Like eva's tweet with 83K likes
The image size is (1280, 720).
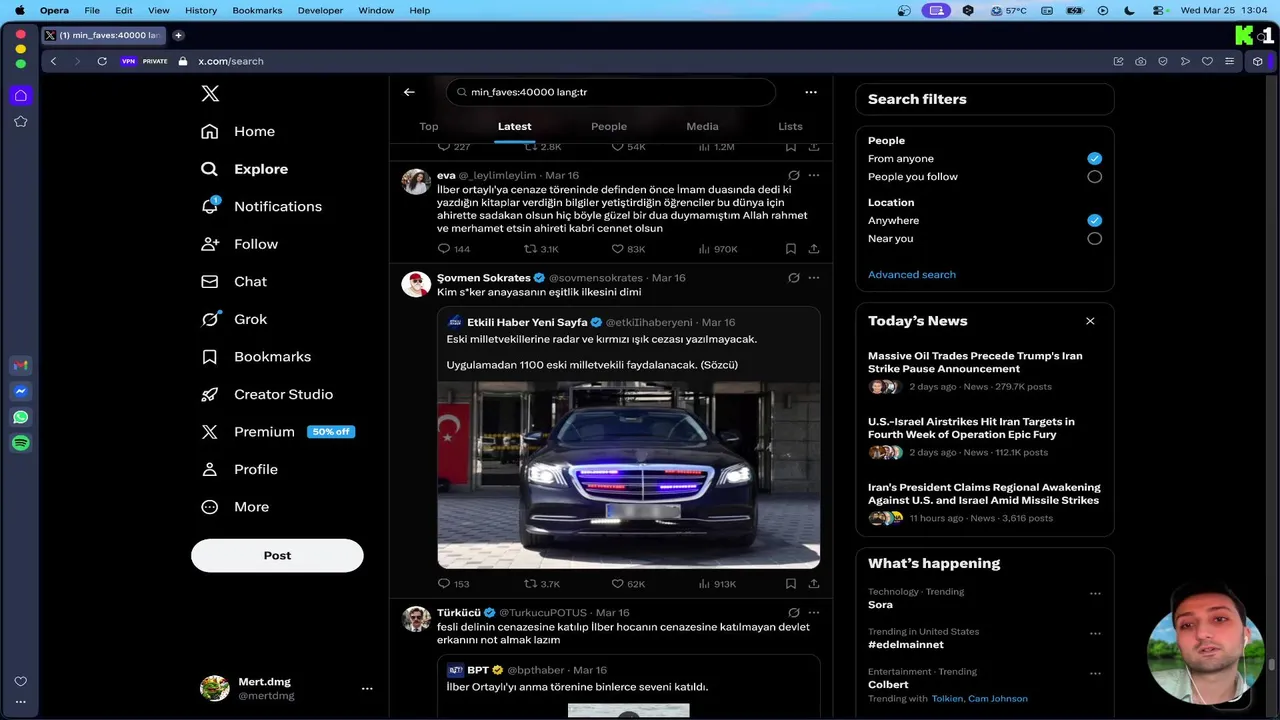pos(628,249)
